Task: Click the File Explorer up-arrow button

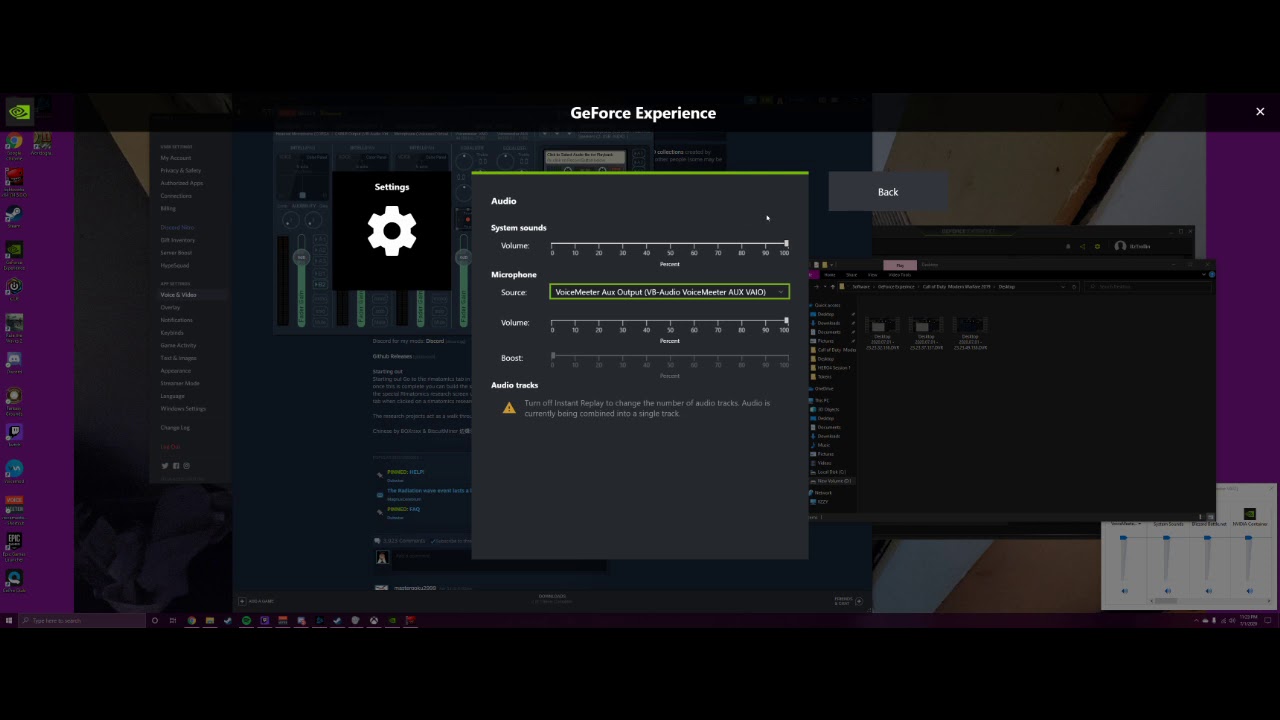Action: coord(833,287)
